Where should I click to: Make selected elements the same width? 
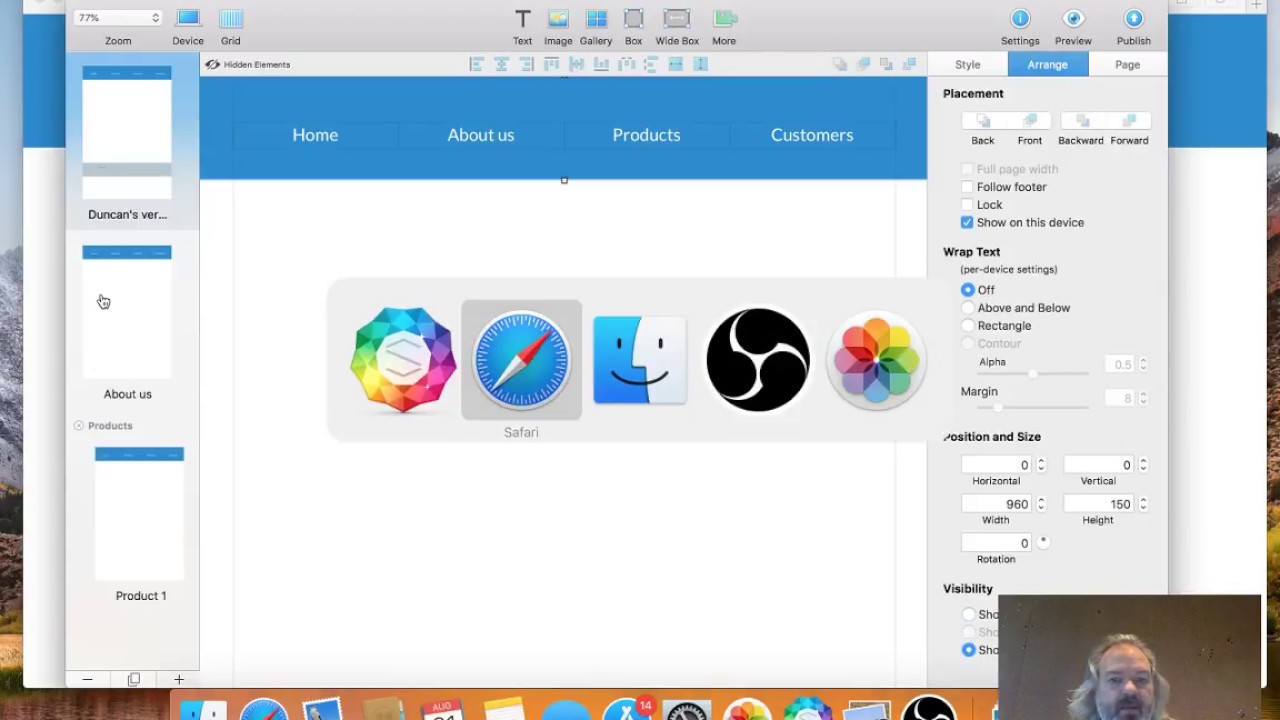point(676,64)
